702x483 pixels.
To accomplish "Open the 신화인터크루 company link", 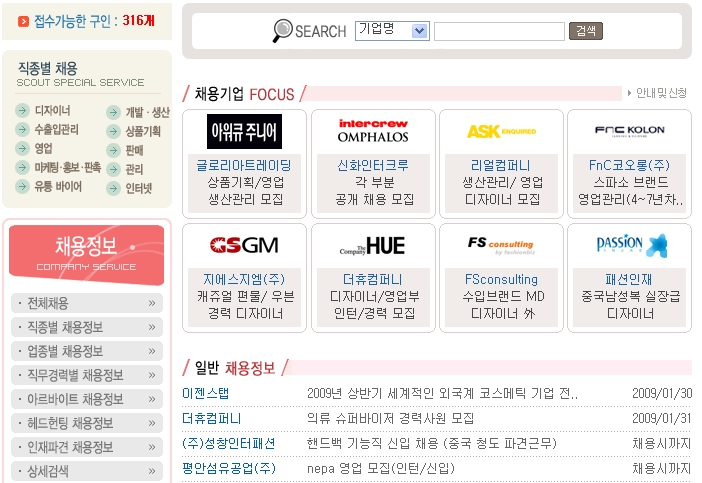I will 373,166.
